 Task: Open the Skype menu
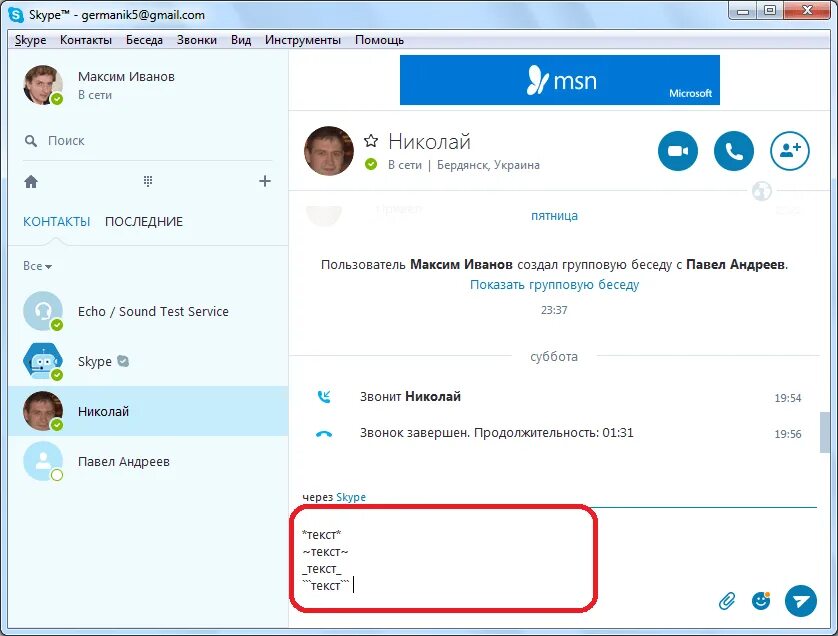(30, 40)
